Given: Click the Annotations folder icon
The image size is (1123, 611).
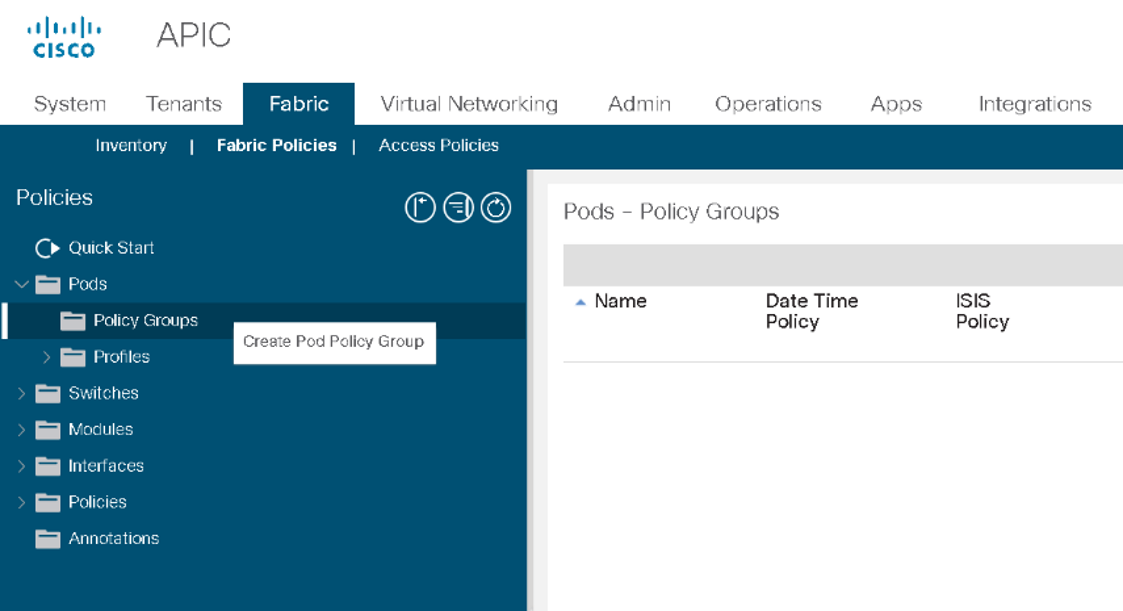Looking at the screenshot, I should point(48,539).
